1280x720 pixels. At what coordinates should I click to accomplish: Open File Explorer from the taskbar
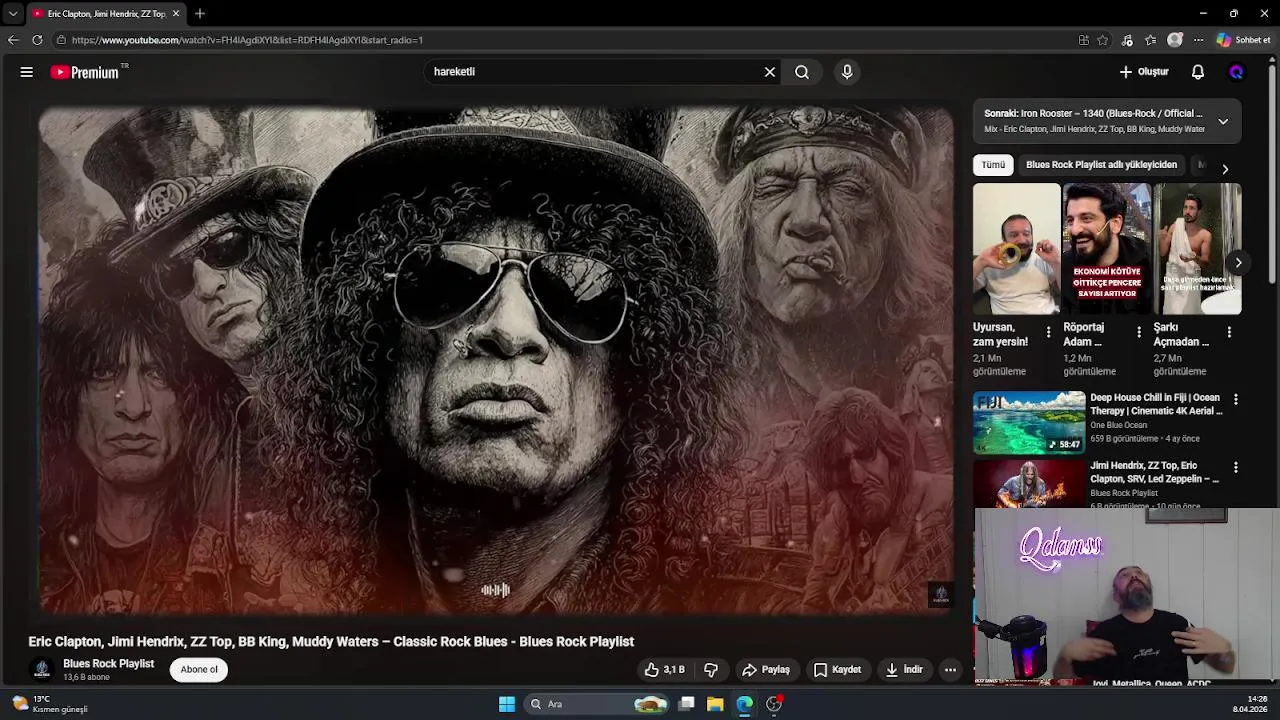coord(715,704)
